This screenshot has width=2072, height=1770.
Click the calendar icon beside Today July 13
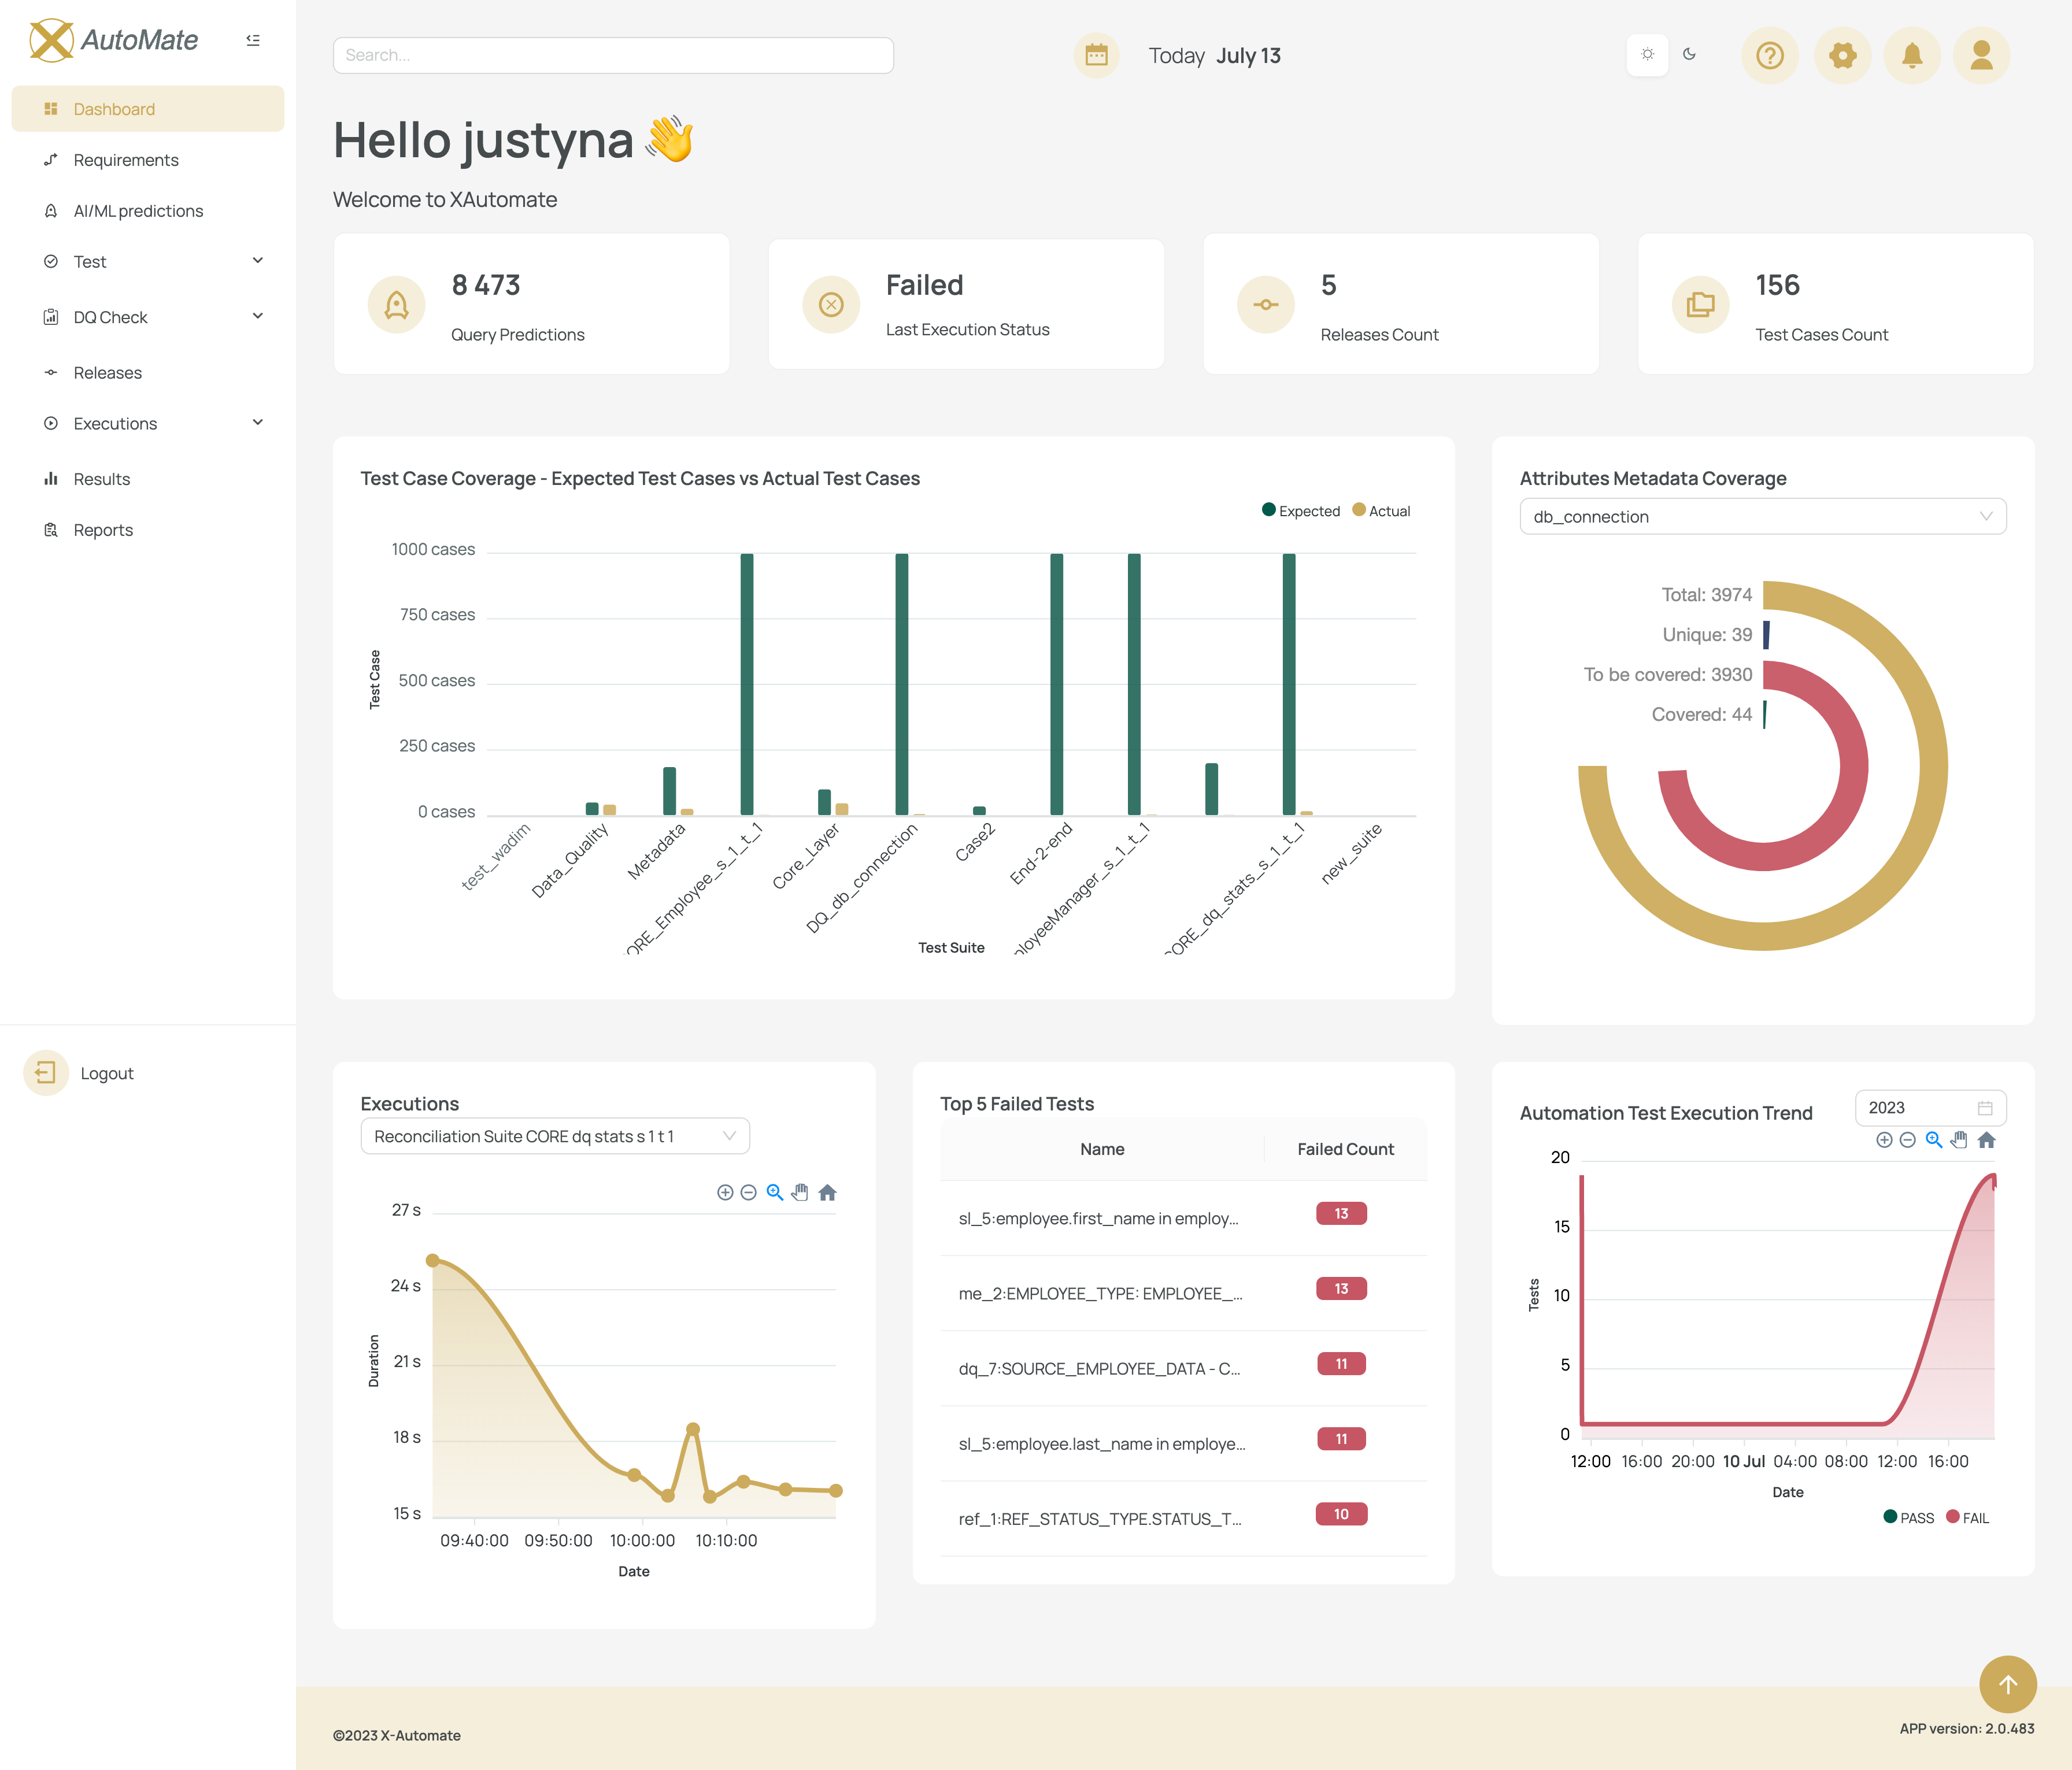tap(1096, 55)
